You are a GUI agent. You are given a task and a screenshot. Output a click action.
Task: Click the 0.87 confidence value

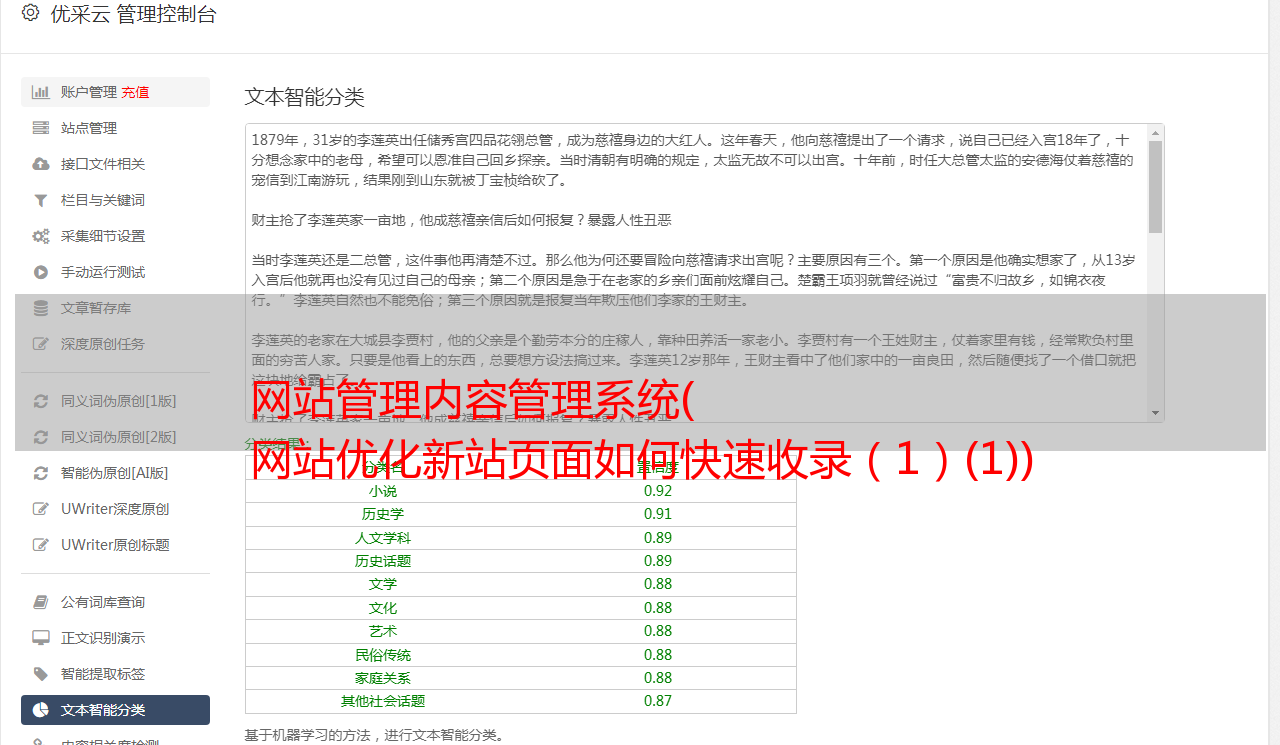pos(658,701)
